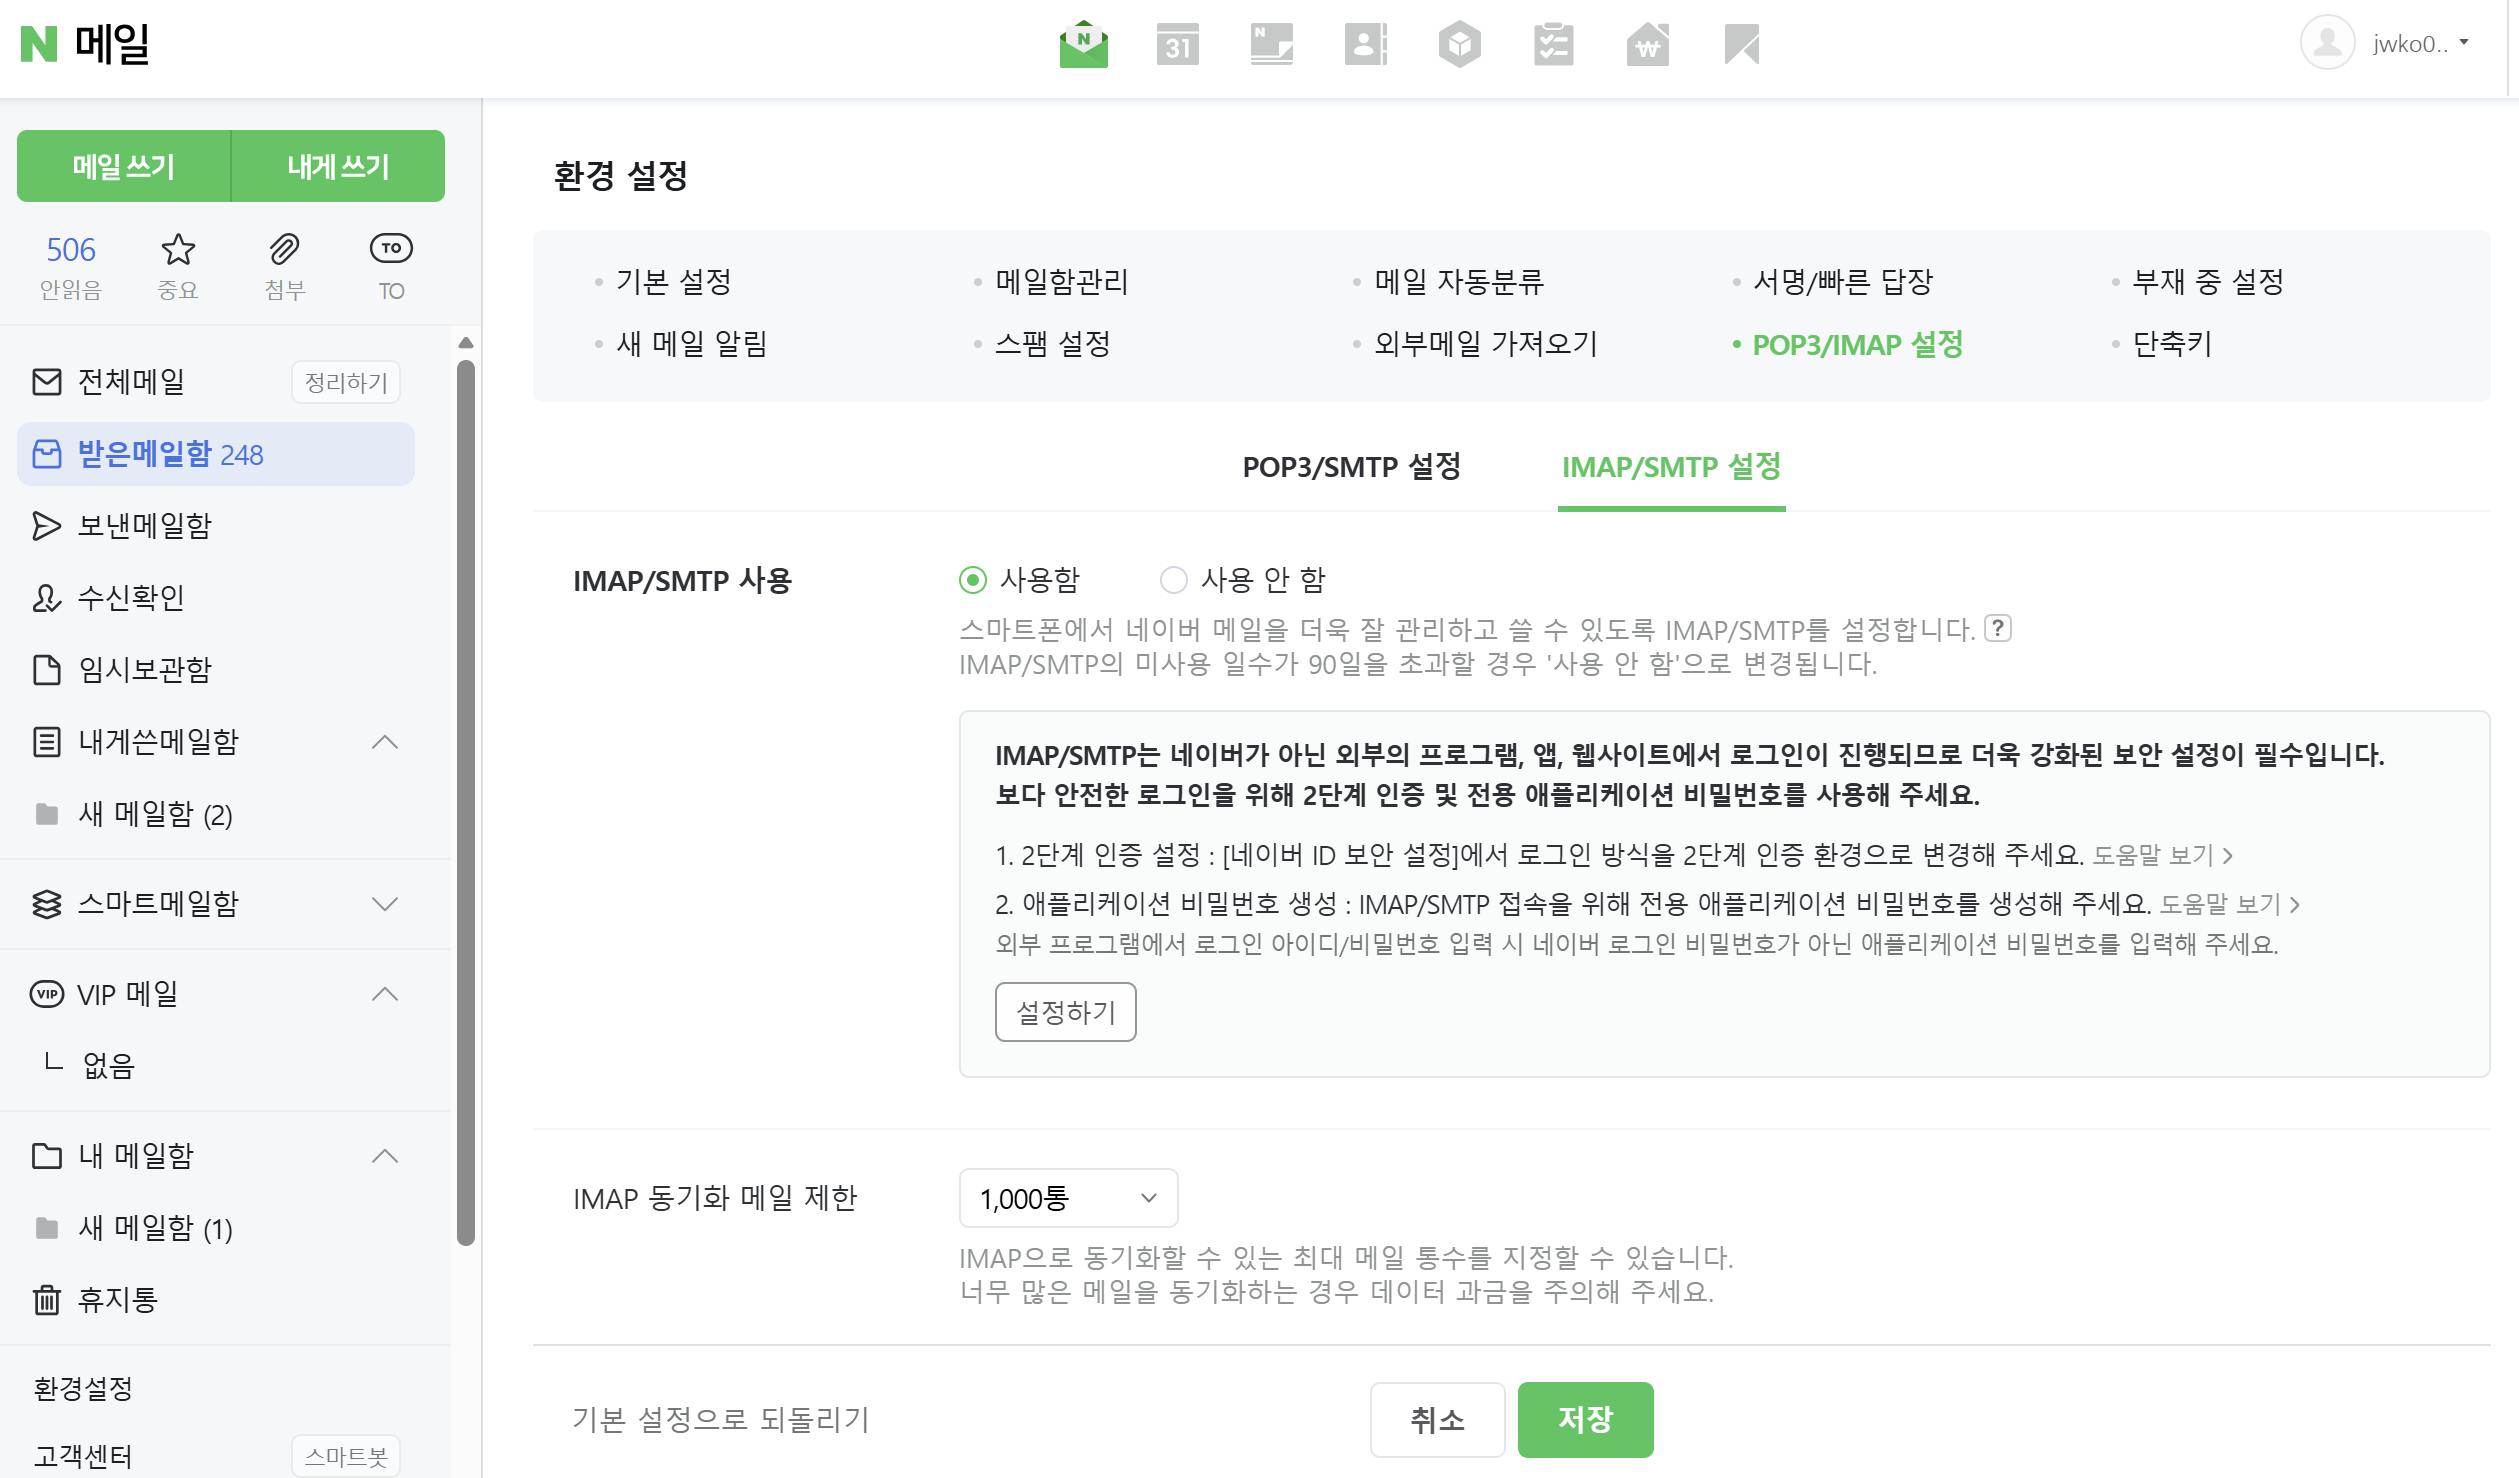Open the cloud drive cube icon
Image resolution: width=2519 pixels, height=1478 pixels.
(x=1459, y=45)
